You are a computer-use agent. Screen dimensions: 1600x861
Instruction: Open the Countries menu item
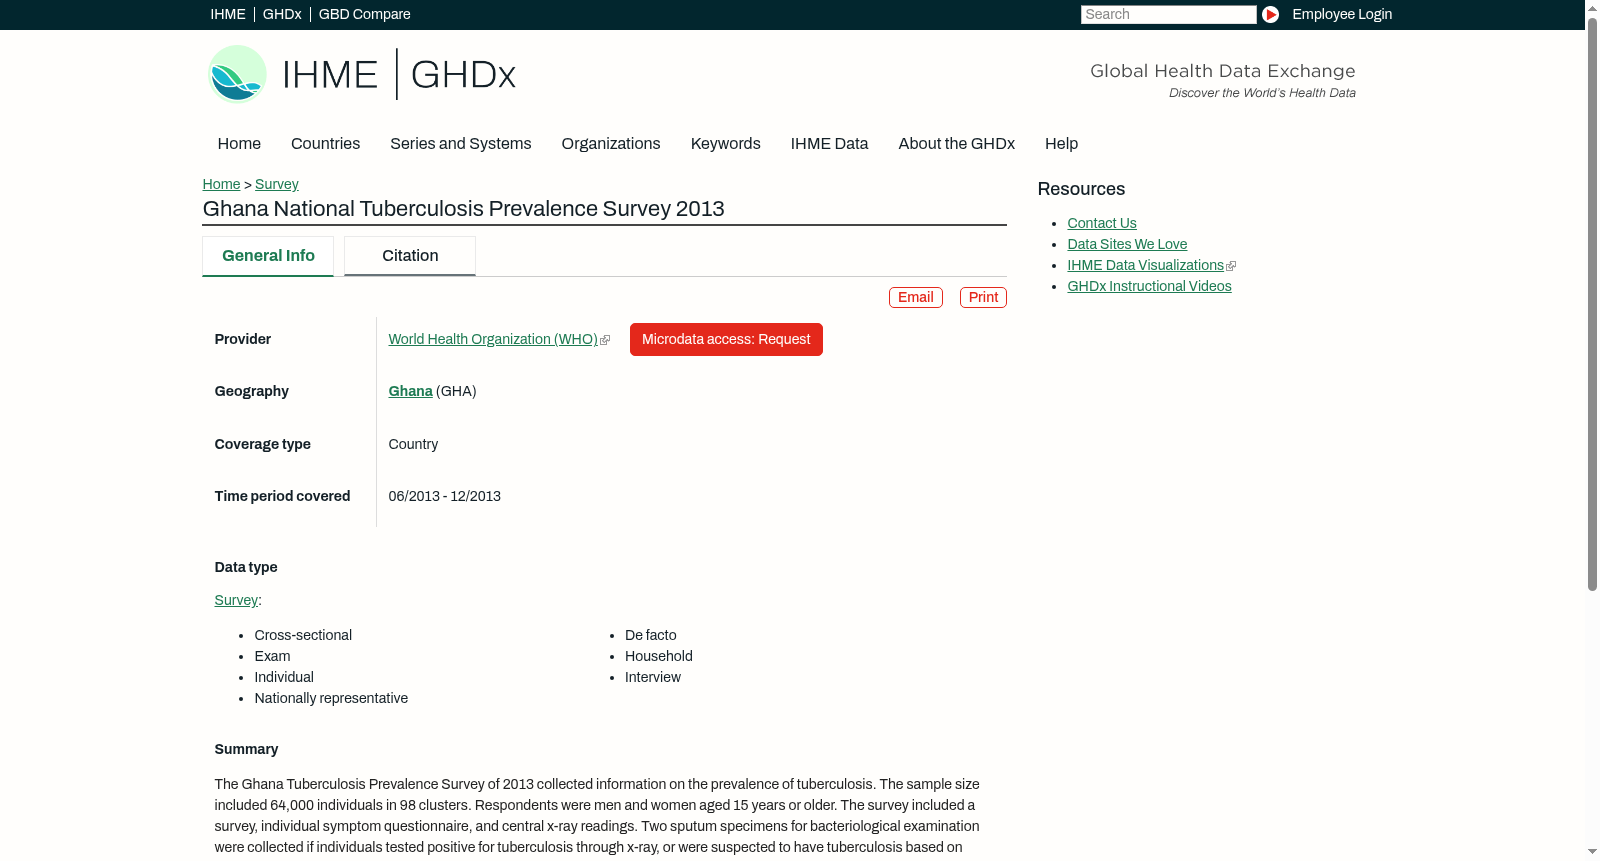click(x=325, y=143)
